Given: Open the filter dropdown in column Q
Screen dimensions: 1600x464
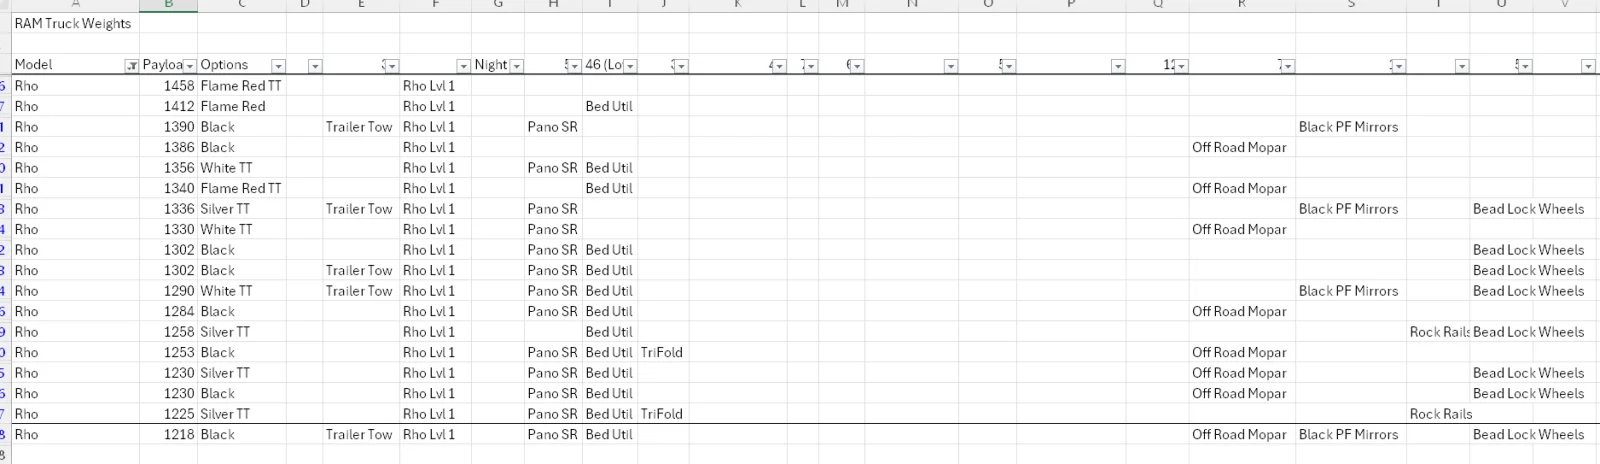Looking at the screenshot, I should coord(1181,66).
